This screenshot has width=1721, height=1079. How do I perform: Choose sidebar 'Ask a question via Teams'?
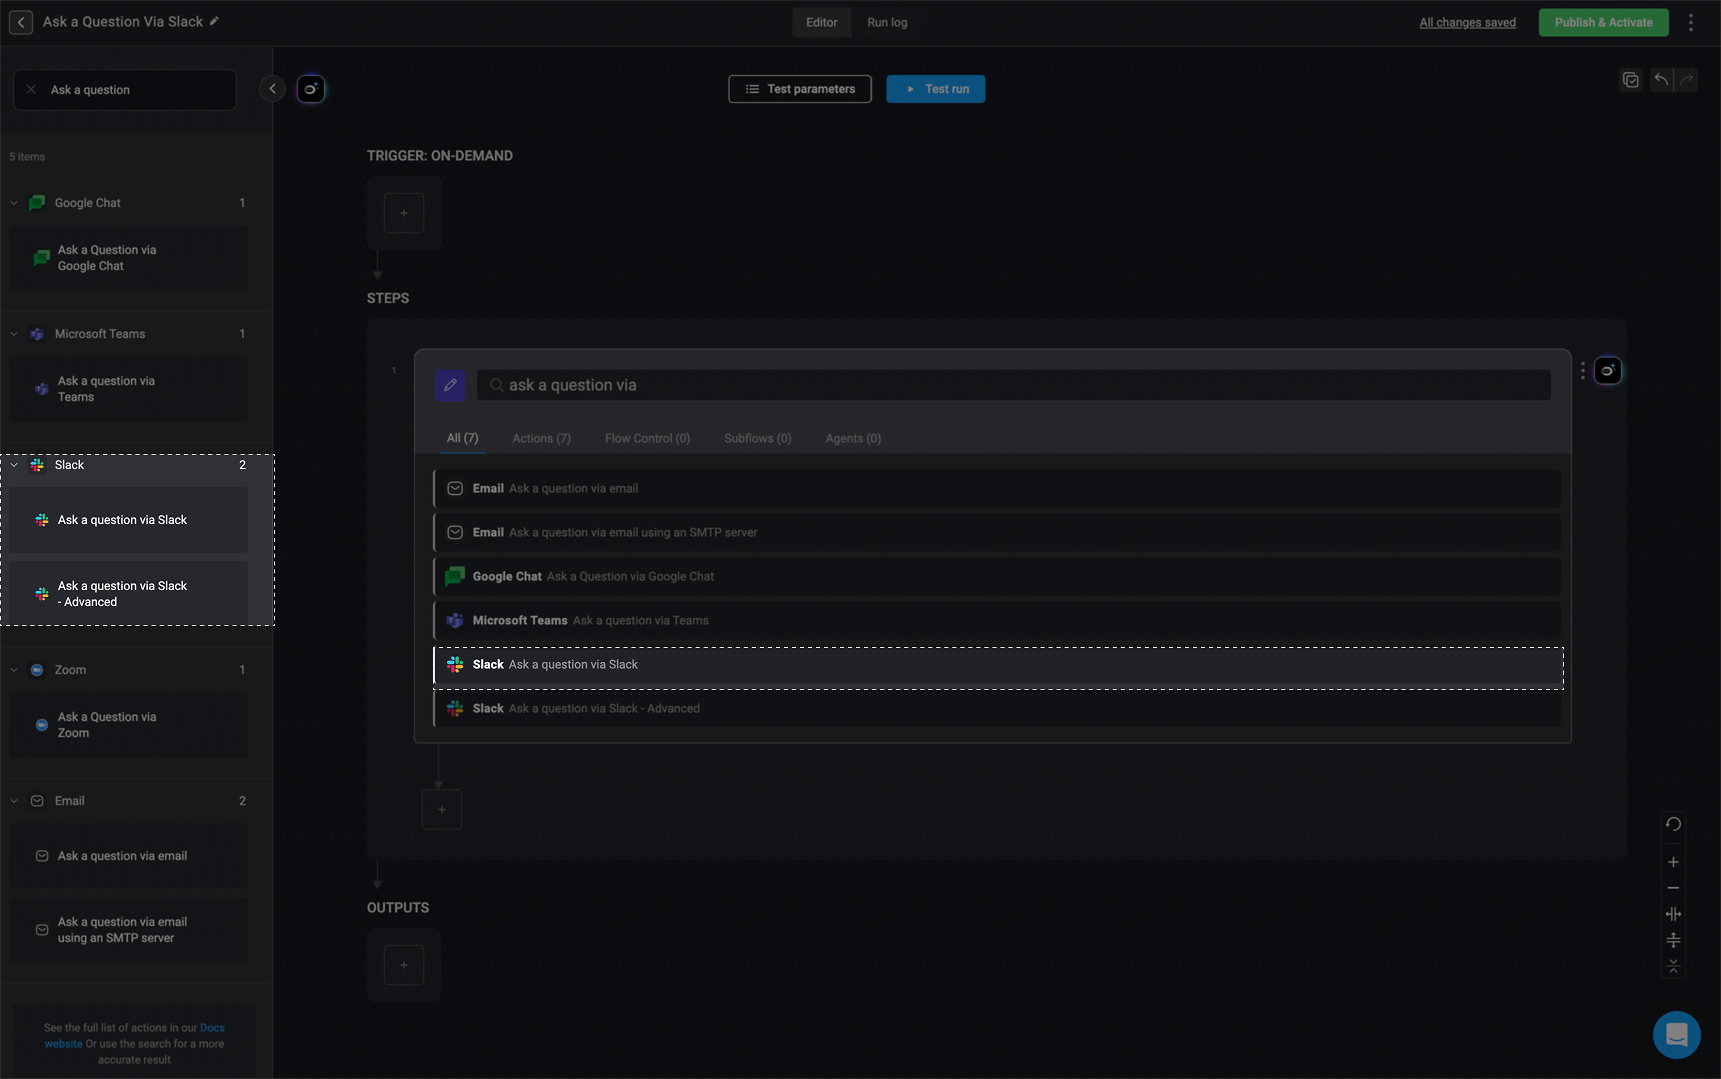tap(129, 389)
